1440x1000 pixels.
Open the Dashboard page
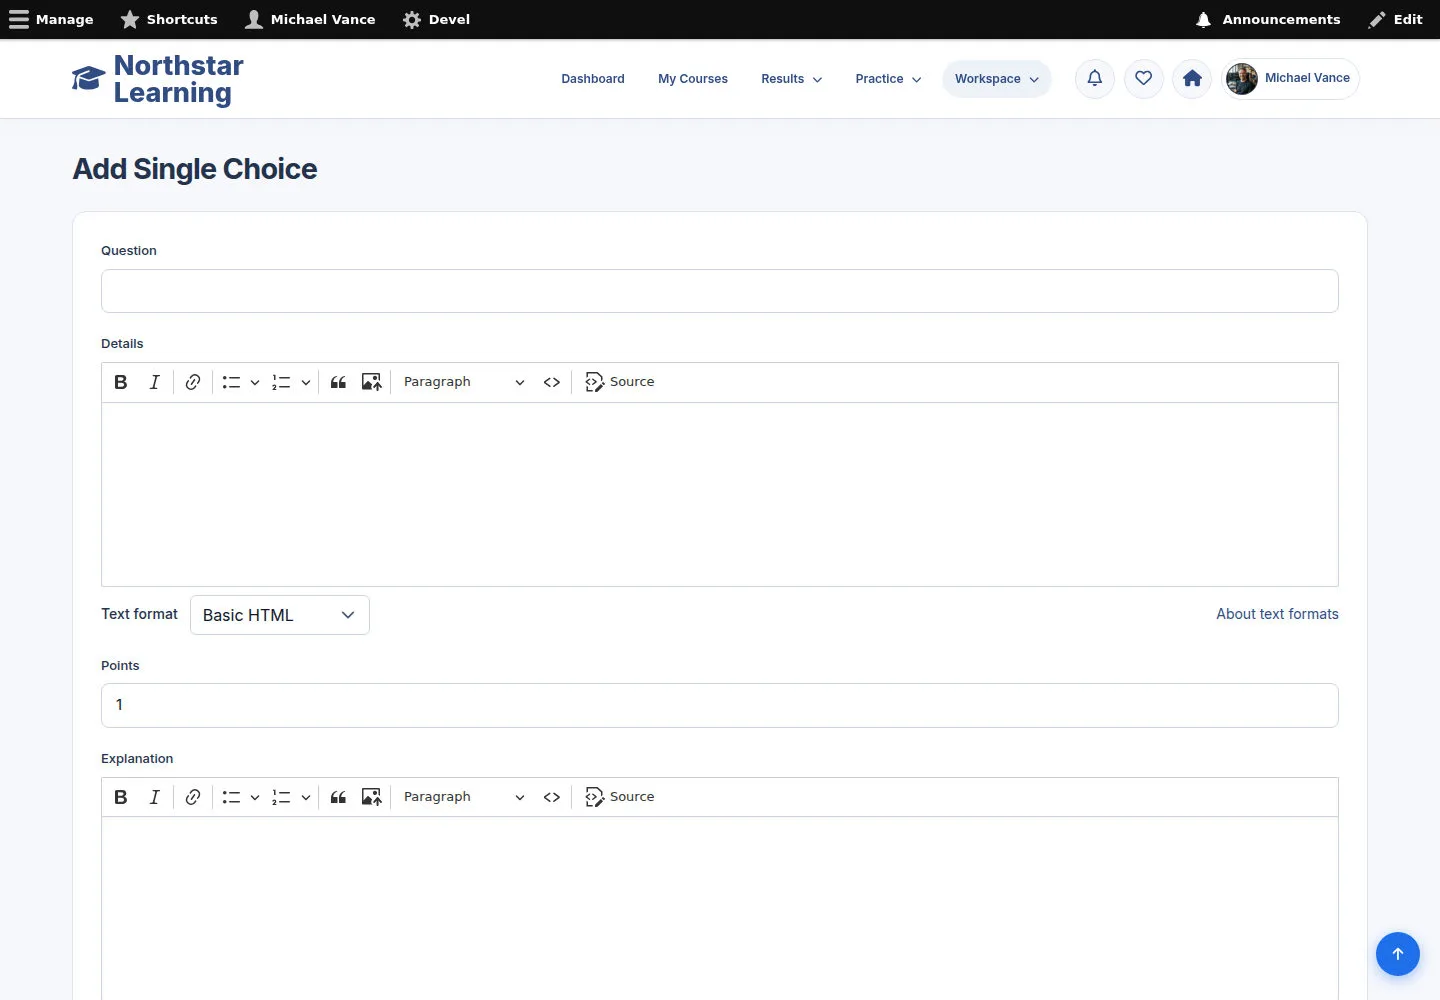(x=593, y=79)
